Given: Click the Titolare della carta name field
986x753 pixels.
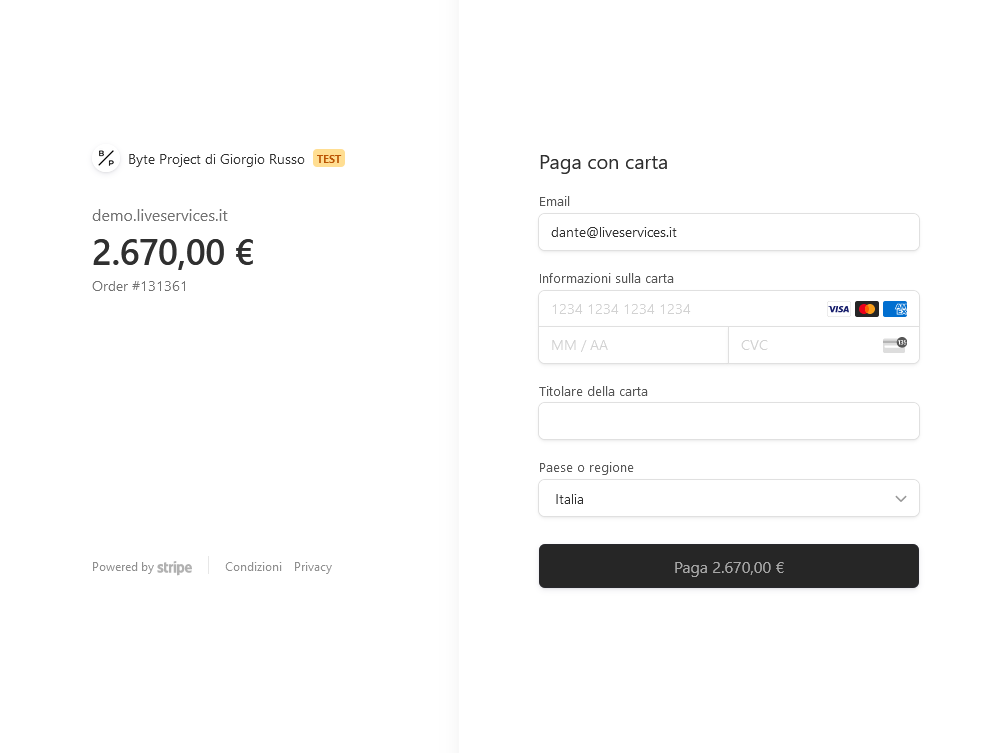Looking at the screenshot, I should click(x=729, y=421).
